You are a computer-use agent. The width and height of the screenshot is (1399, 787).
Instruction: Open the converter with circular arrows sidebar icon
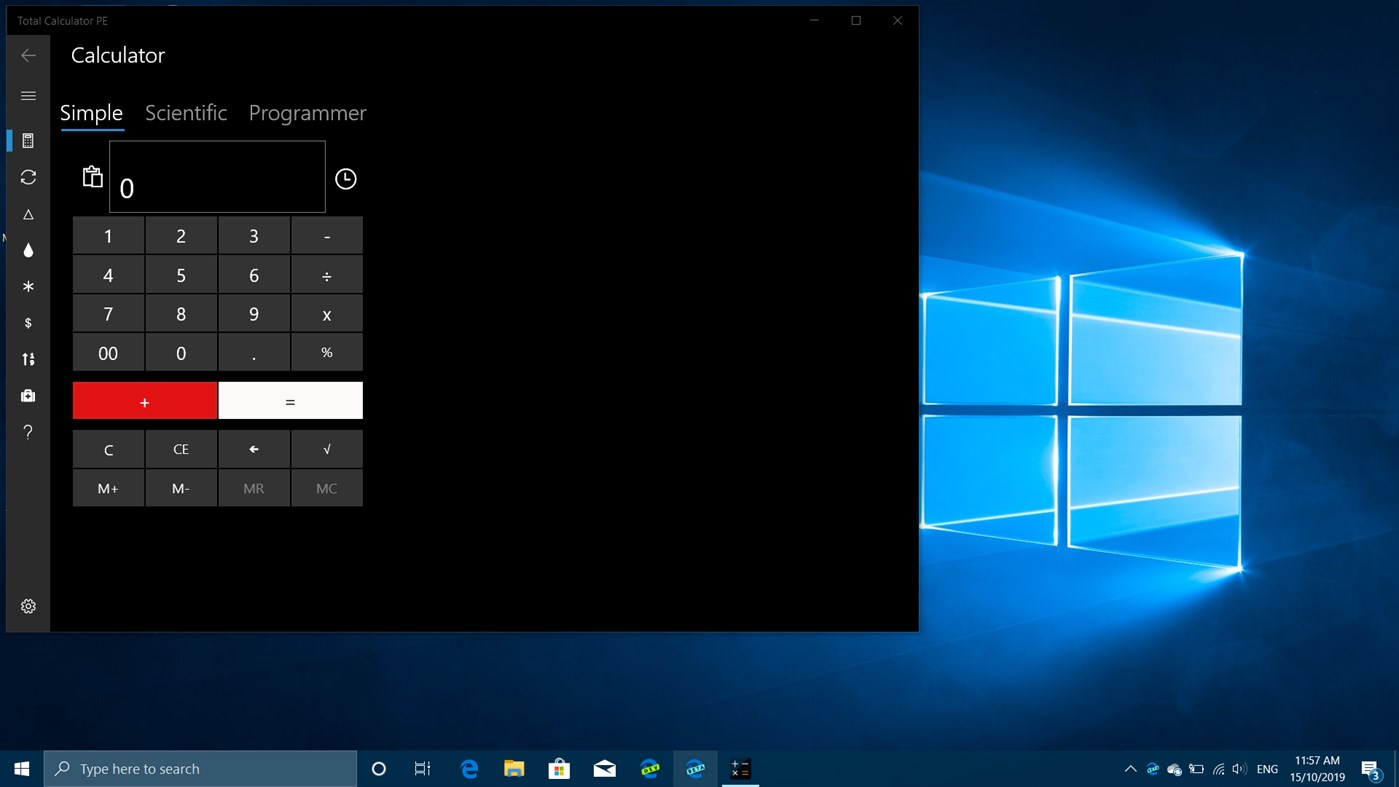click(x=27, y=177)
